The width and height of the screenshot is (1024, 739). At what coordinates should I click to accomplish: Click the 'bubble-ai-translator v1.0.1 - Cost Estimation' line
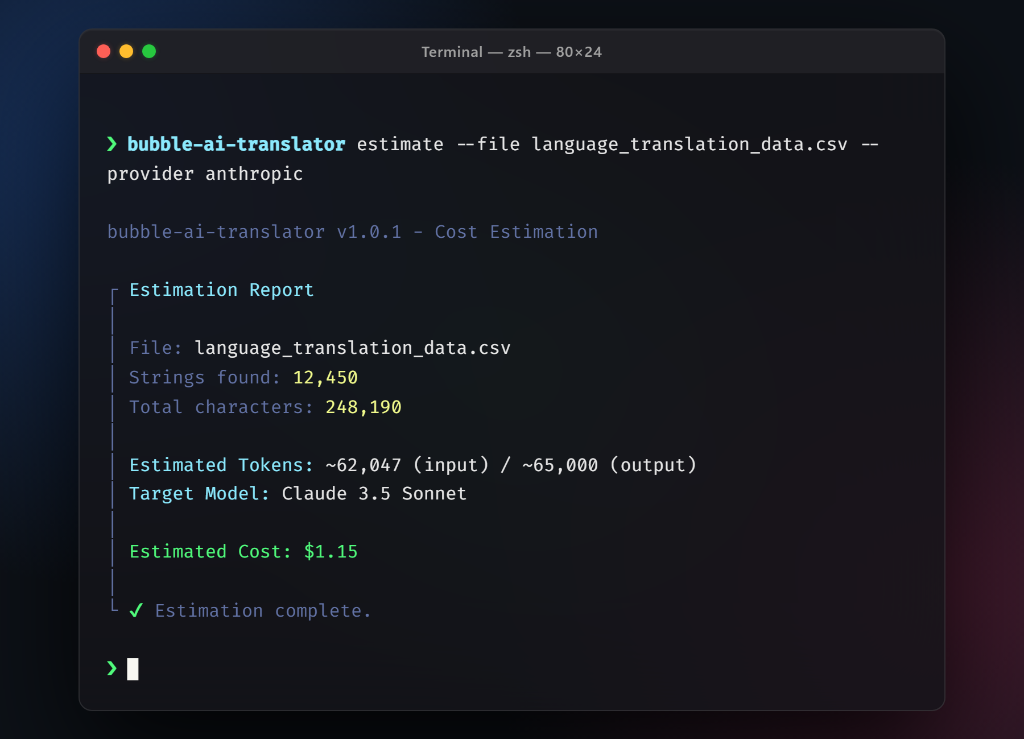pyautogui.click(x=353, y=232)
